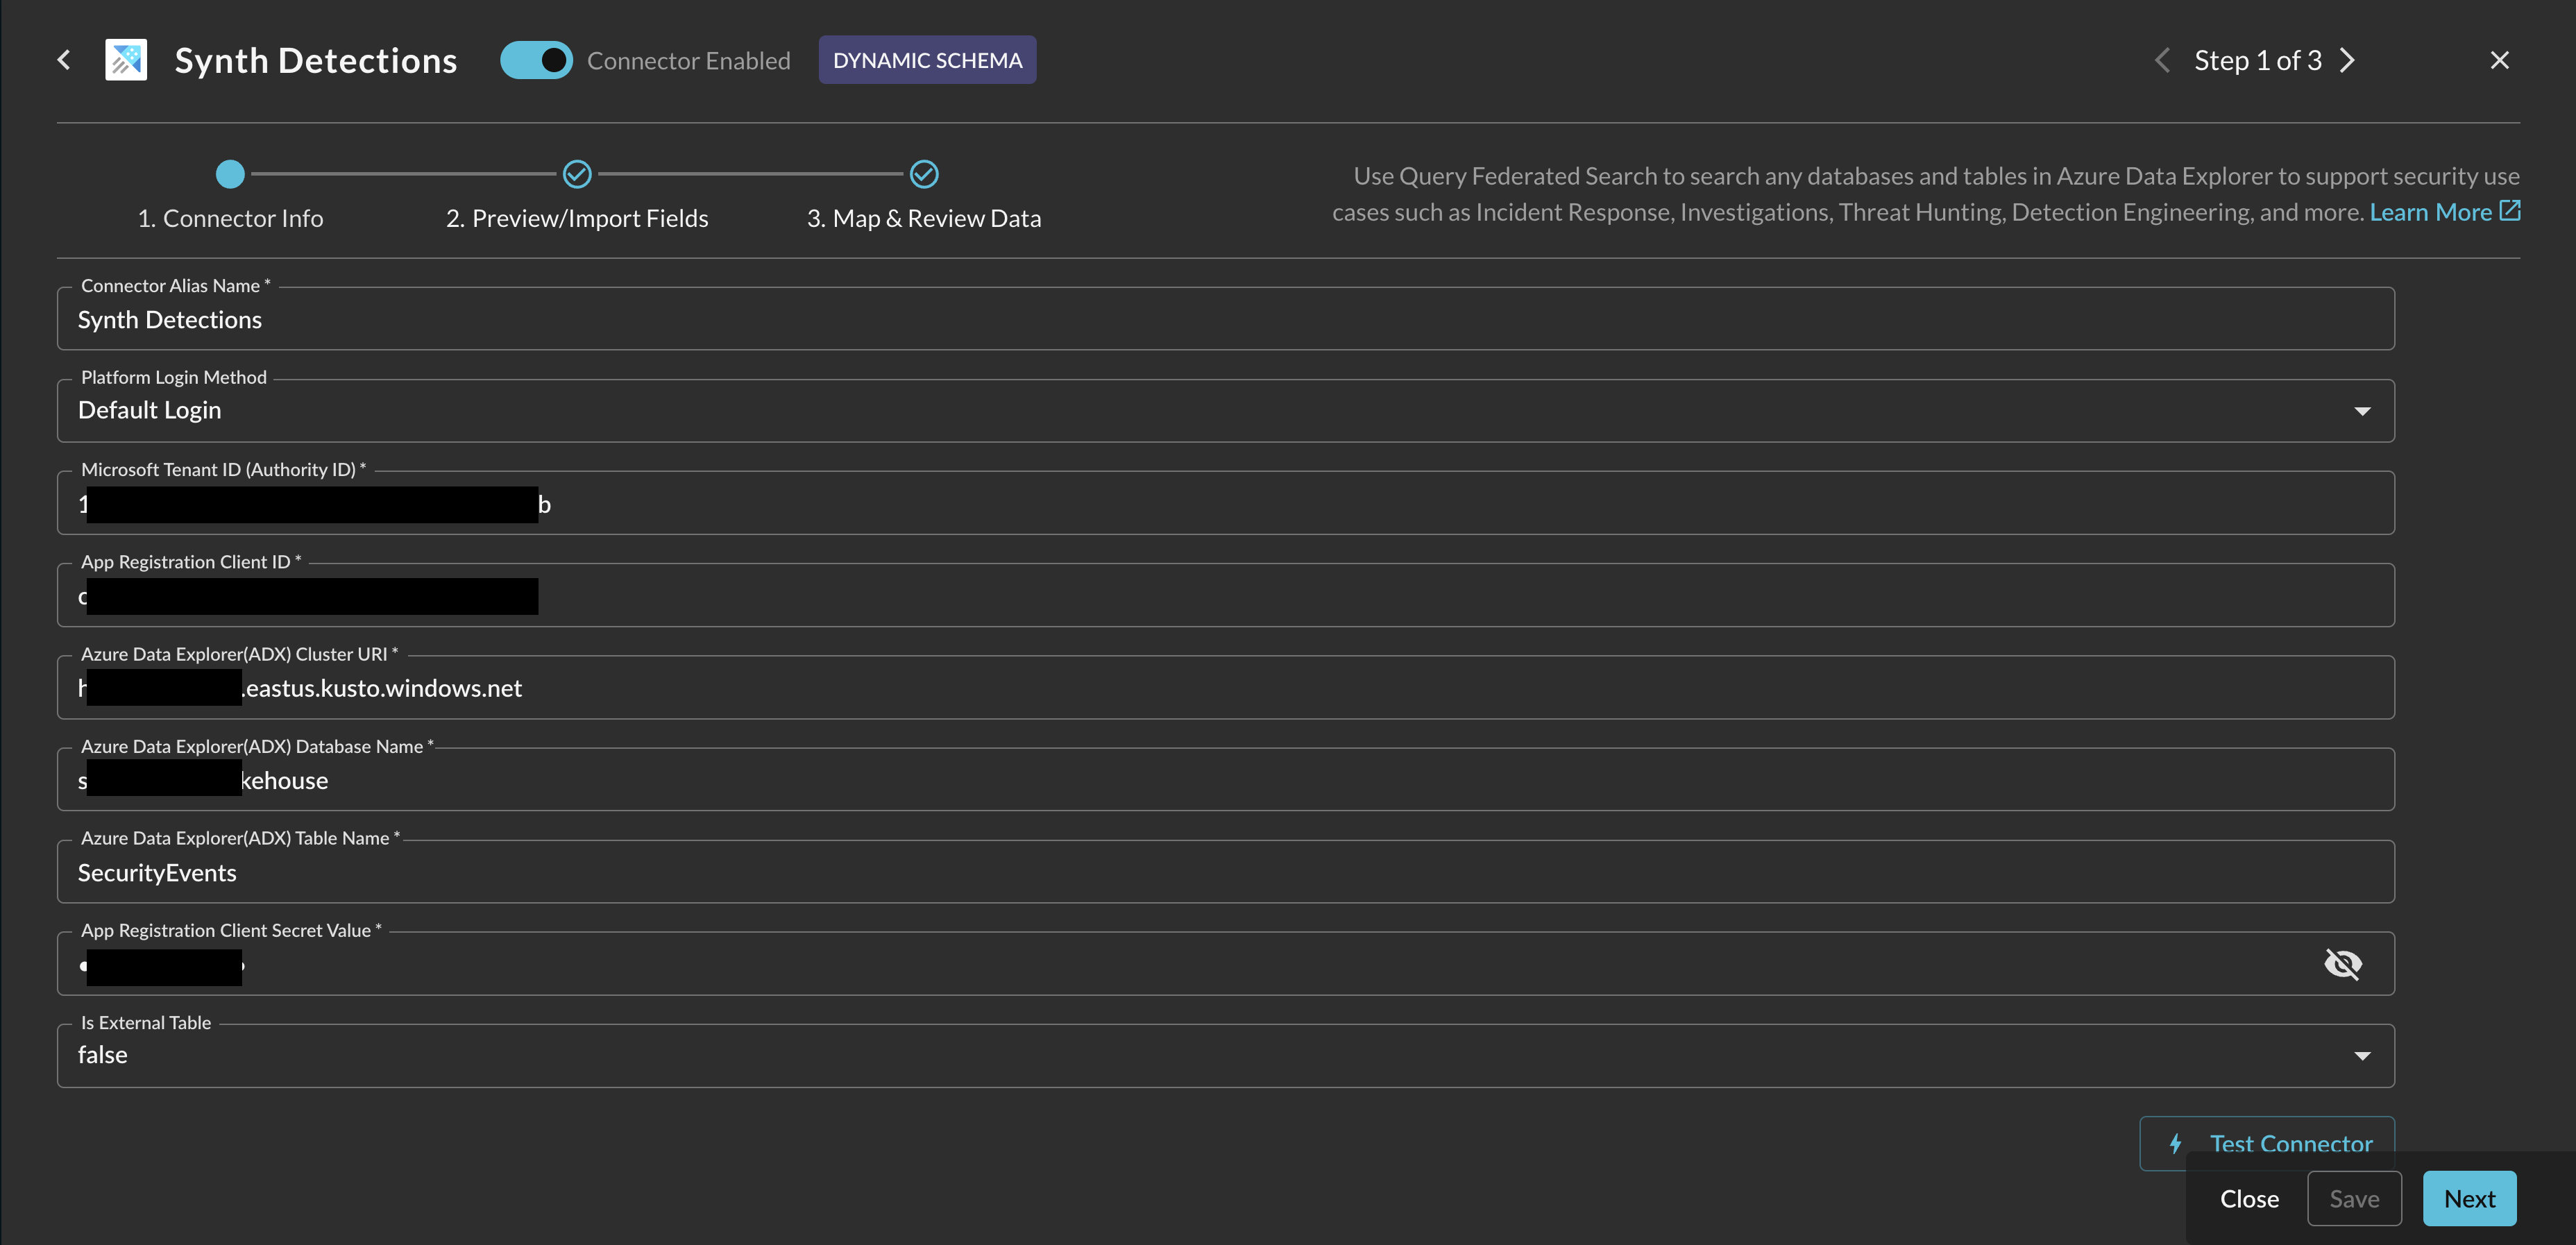Edit the App Registration Client ID field
2576x1245 pixels.
click(x=1226, y=596)
